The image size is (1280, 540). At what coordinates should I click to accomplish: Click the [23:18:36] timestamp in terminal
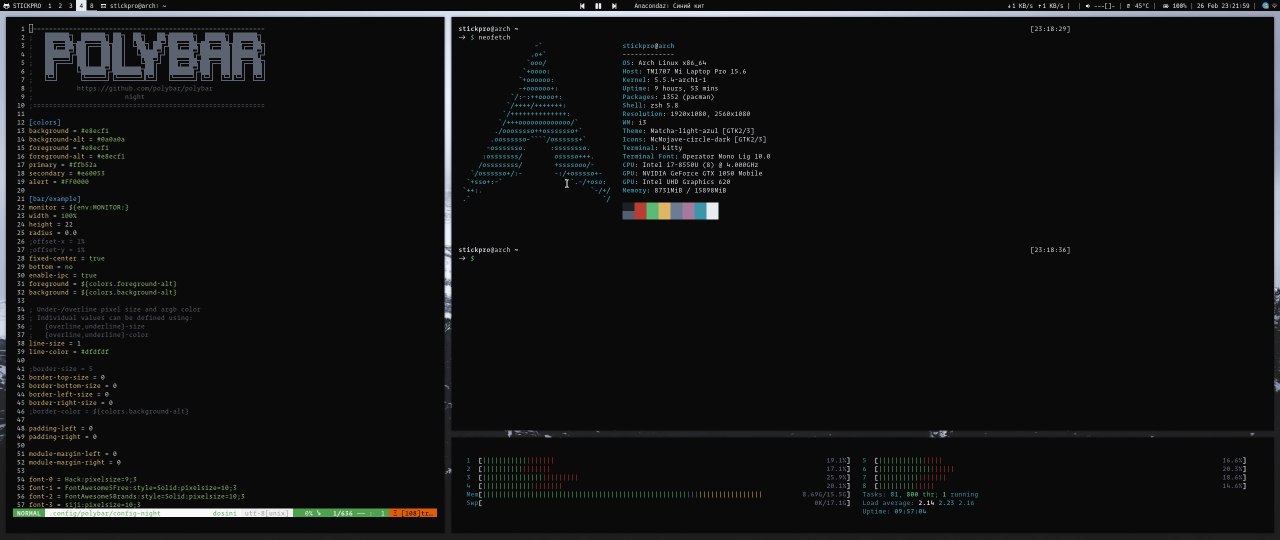point(1050,250)
